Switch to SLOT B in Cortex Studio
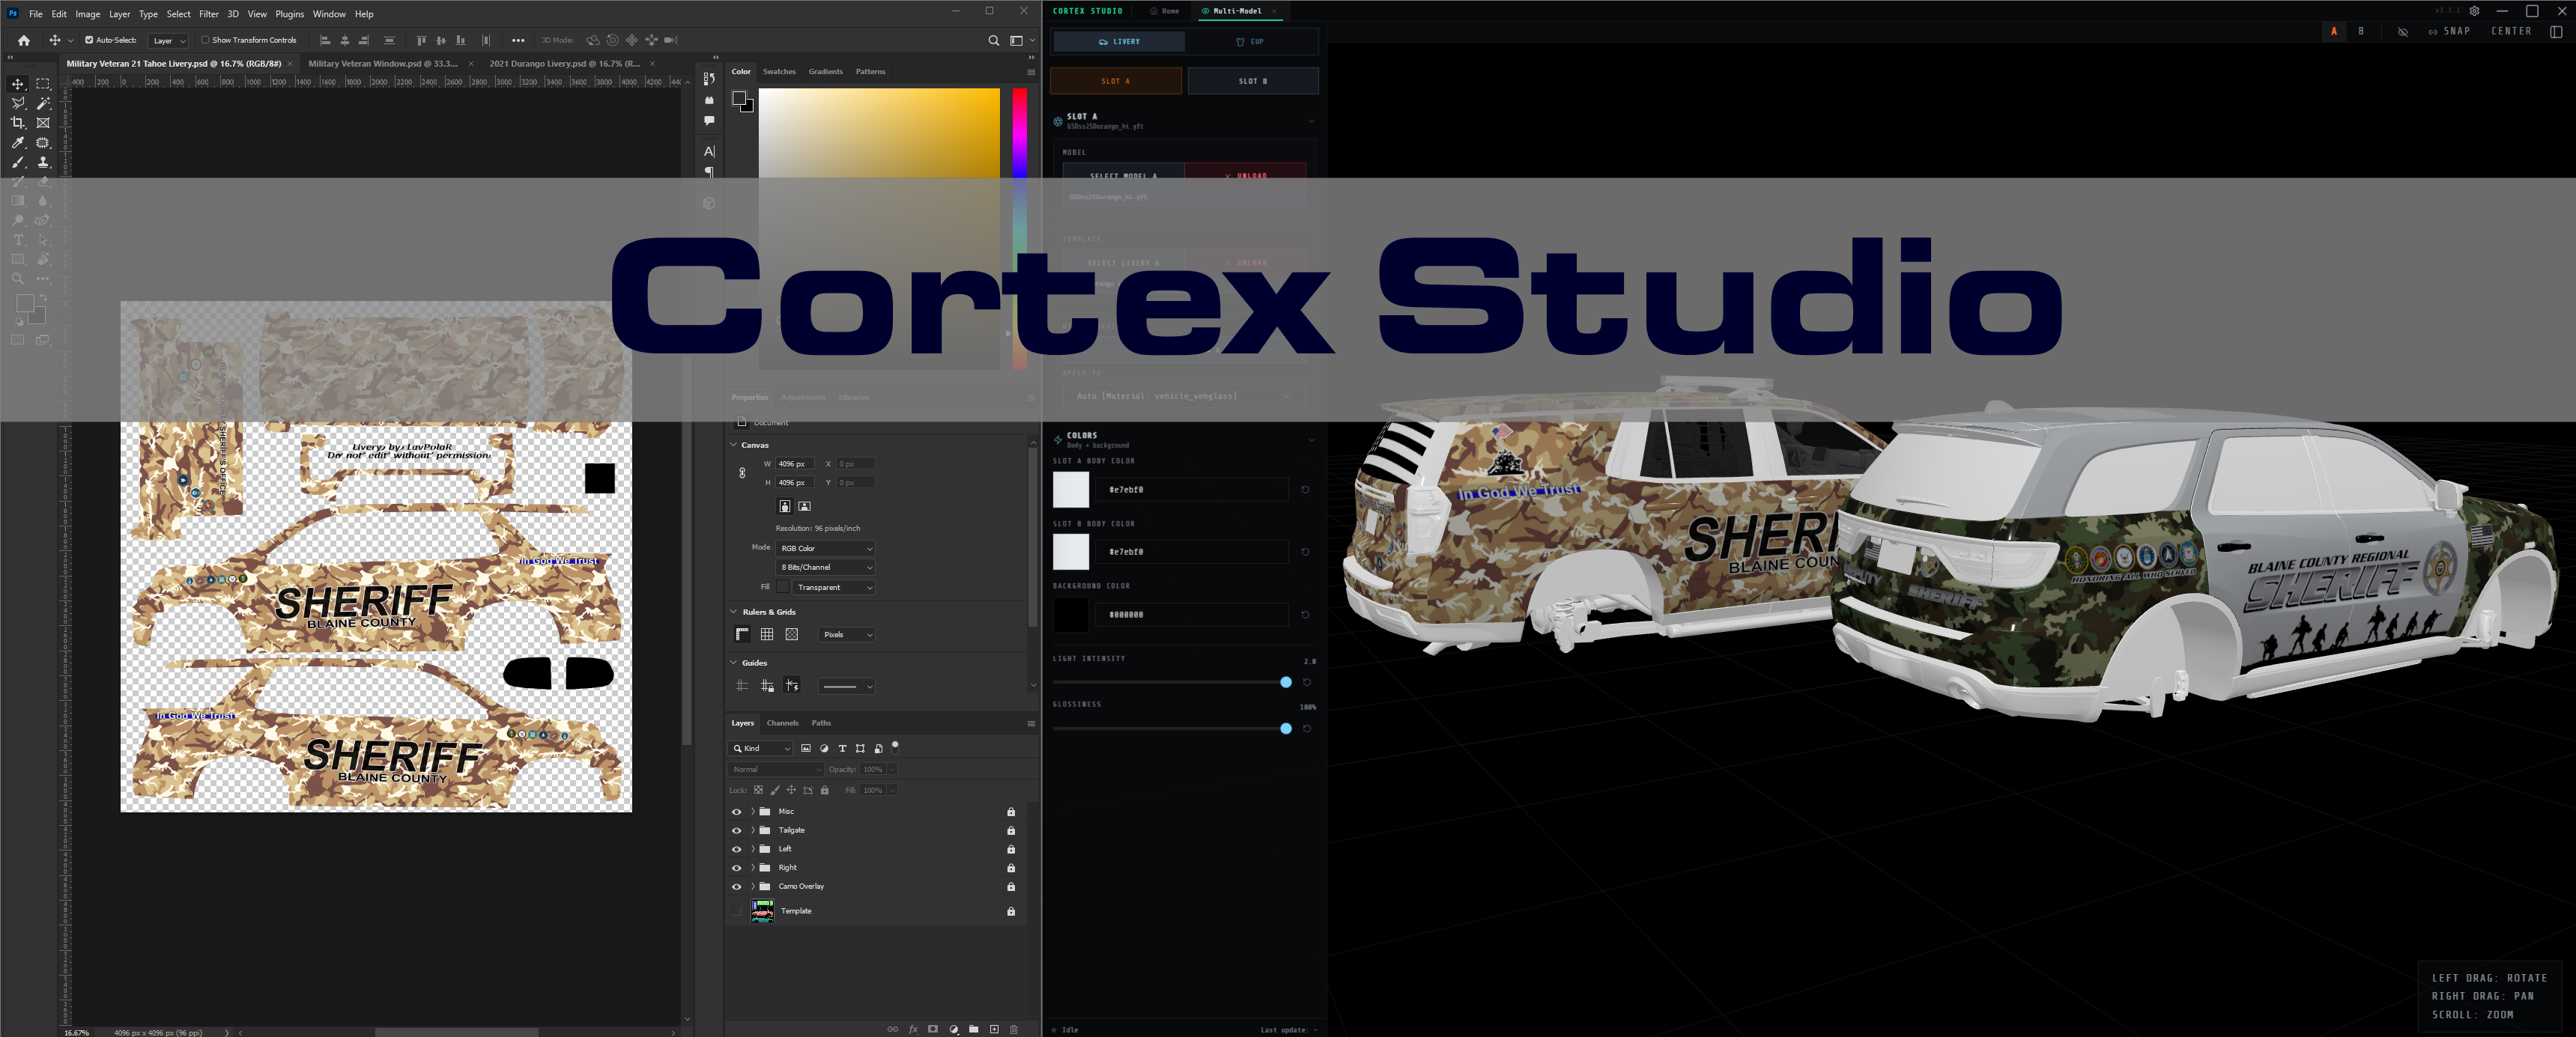This screenshot has height=1037, width=2576. (x=1254, y=81)
